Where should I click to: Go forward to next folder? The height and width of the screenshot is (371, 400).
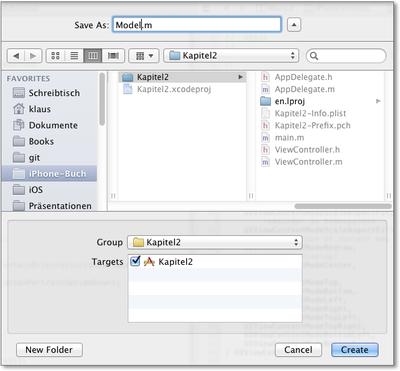point(33,56)
